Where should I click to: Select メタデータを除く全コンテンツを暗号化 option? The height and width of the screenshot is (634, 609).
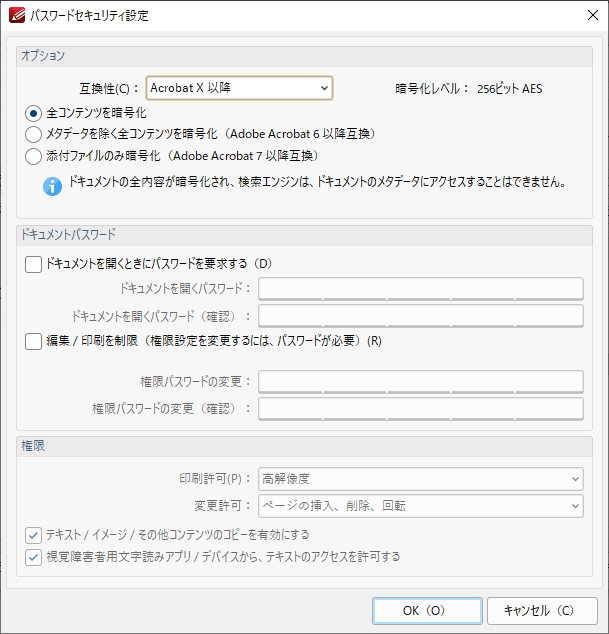(33, 134)
